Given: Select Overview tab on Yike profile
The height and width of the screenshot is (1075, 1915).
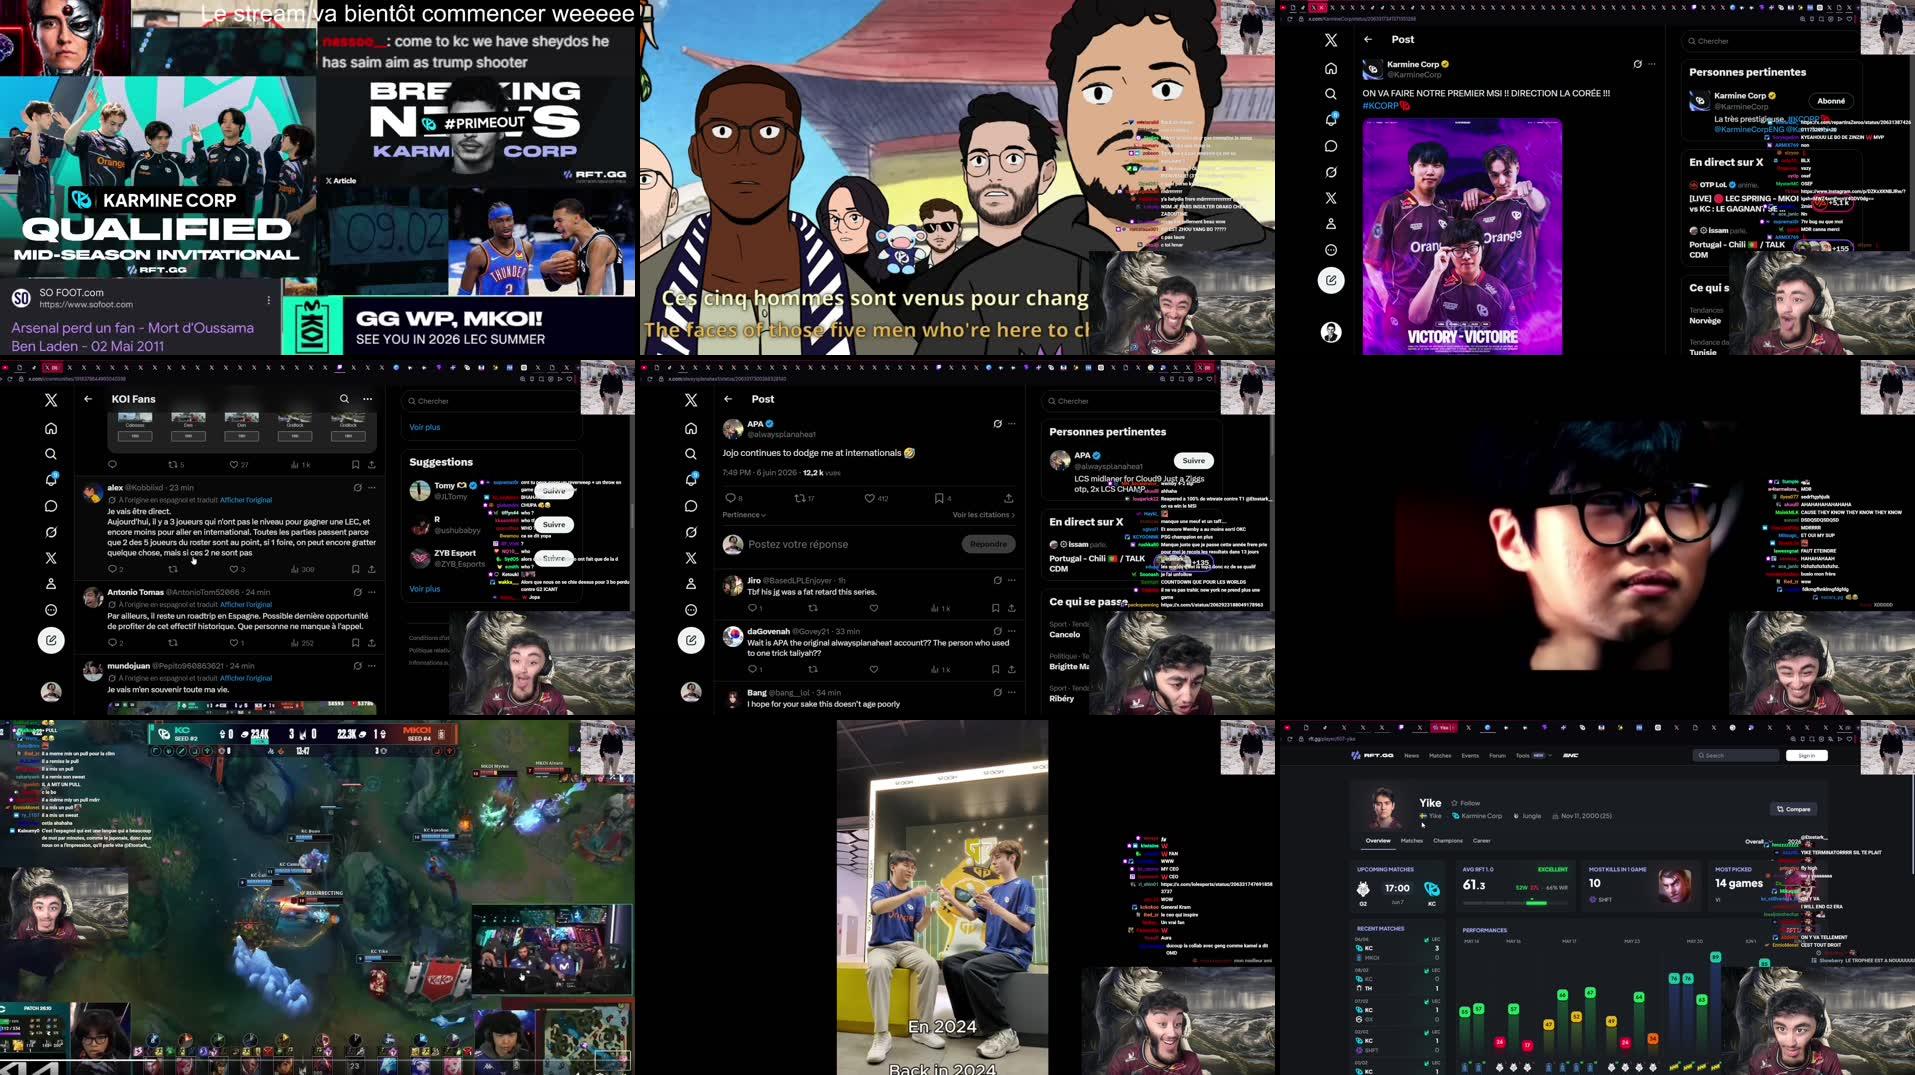Looking at the screenshot, I should coord(1378,841).
